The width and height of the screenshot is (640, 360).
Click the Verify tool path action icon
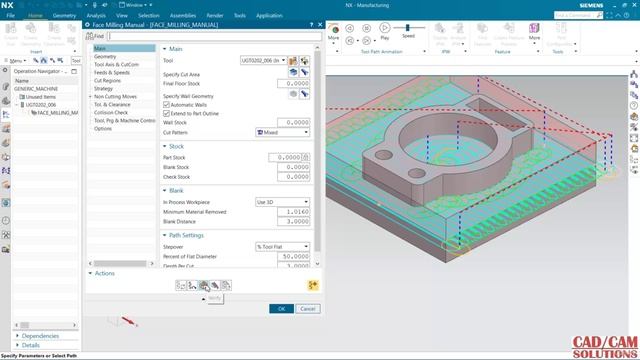[203, 285]
